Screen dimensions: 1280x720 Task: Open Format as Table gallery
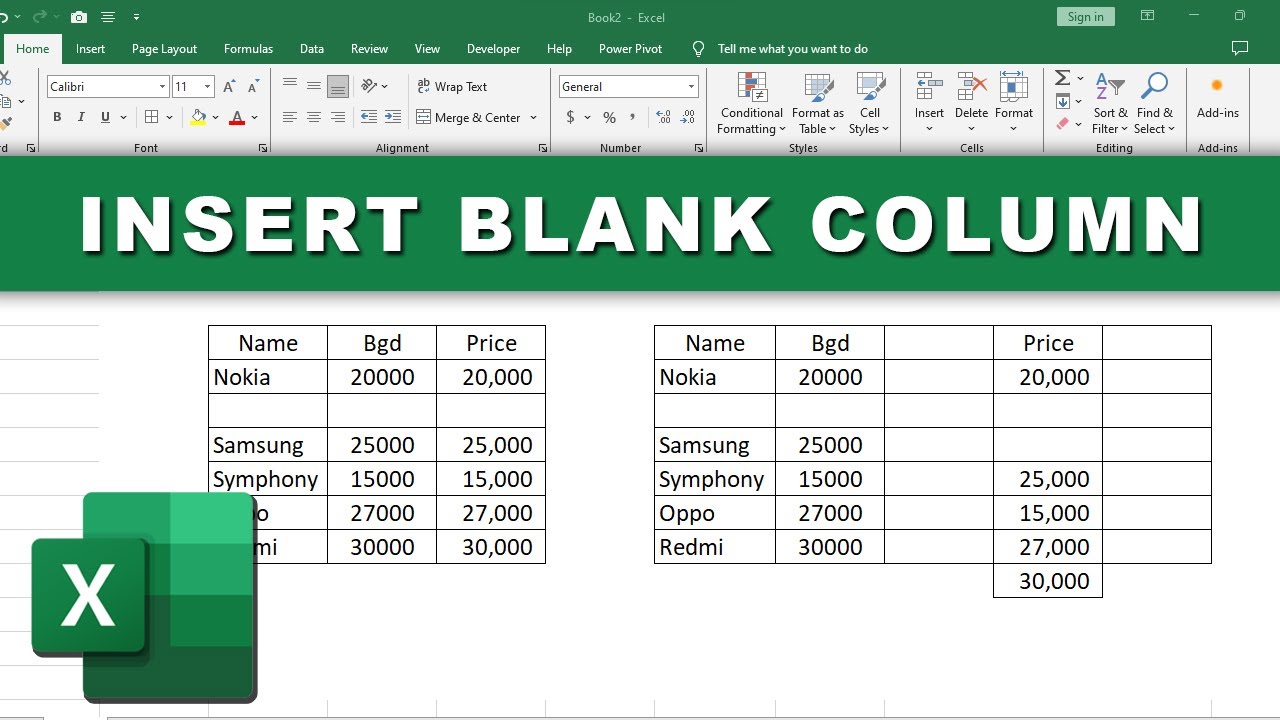818,103
